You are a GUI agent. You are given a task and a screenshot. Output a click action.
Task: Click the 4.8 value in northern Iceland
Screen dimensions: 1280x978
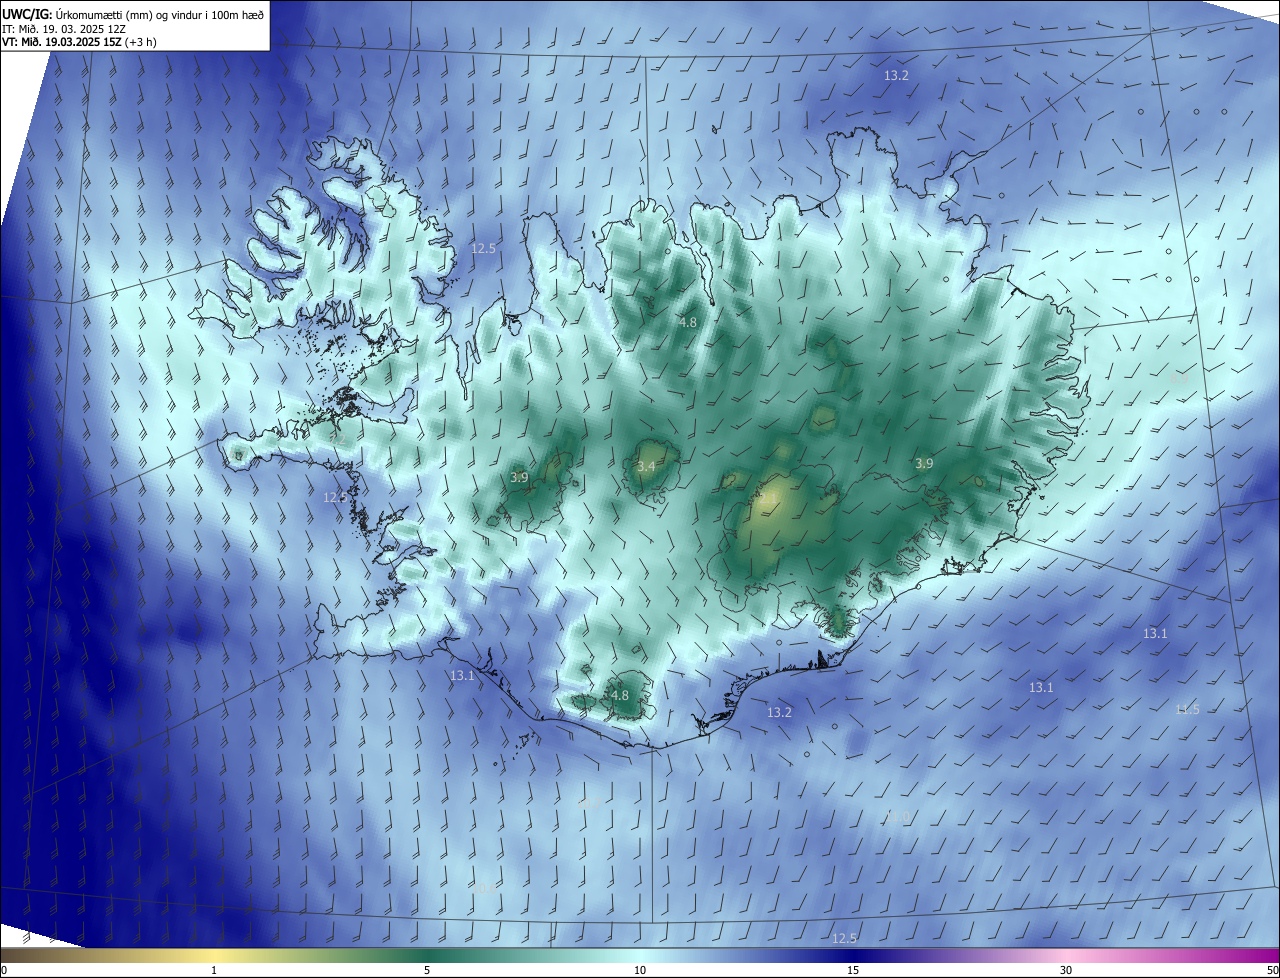[688, 323]
